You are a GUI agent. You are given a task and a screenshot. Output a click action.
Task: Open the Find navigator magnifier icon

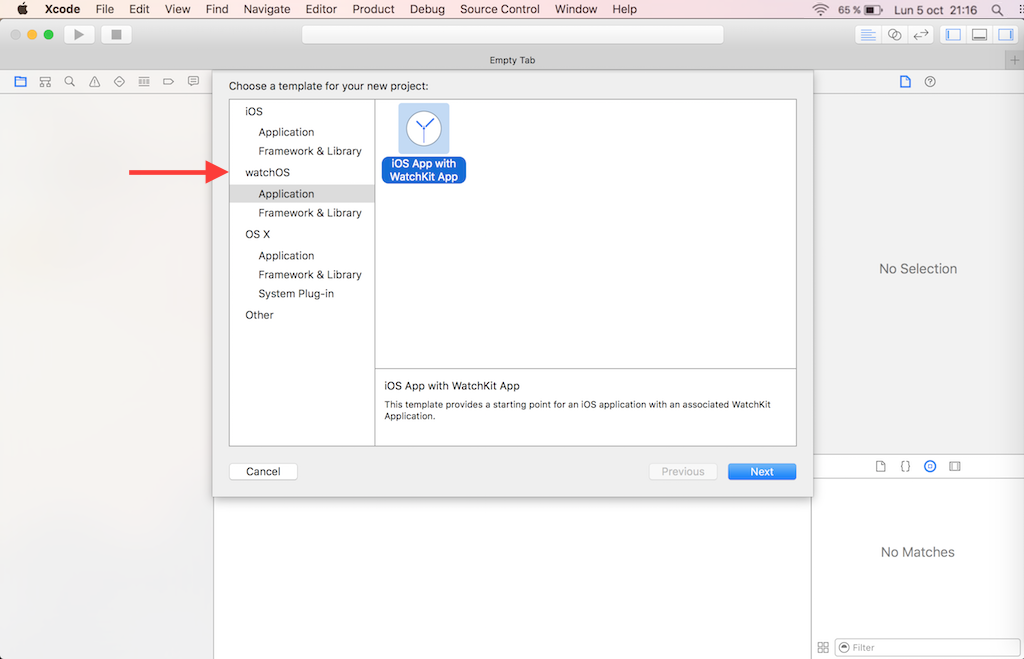tap(70, 82)
